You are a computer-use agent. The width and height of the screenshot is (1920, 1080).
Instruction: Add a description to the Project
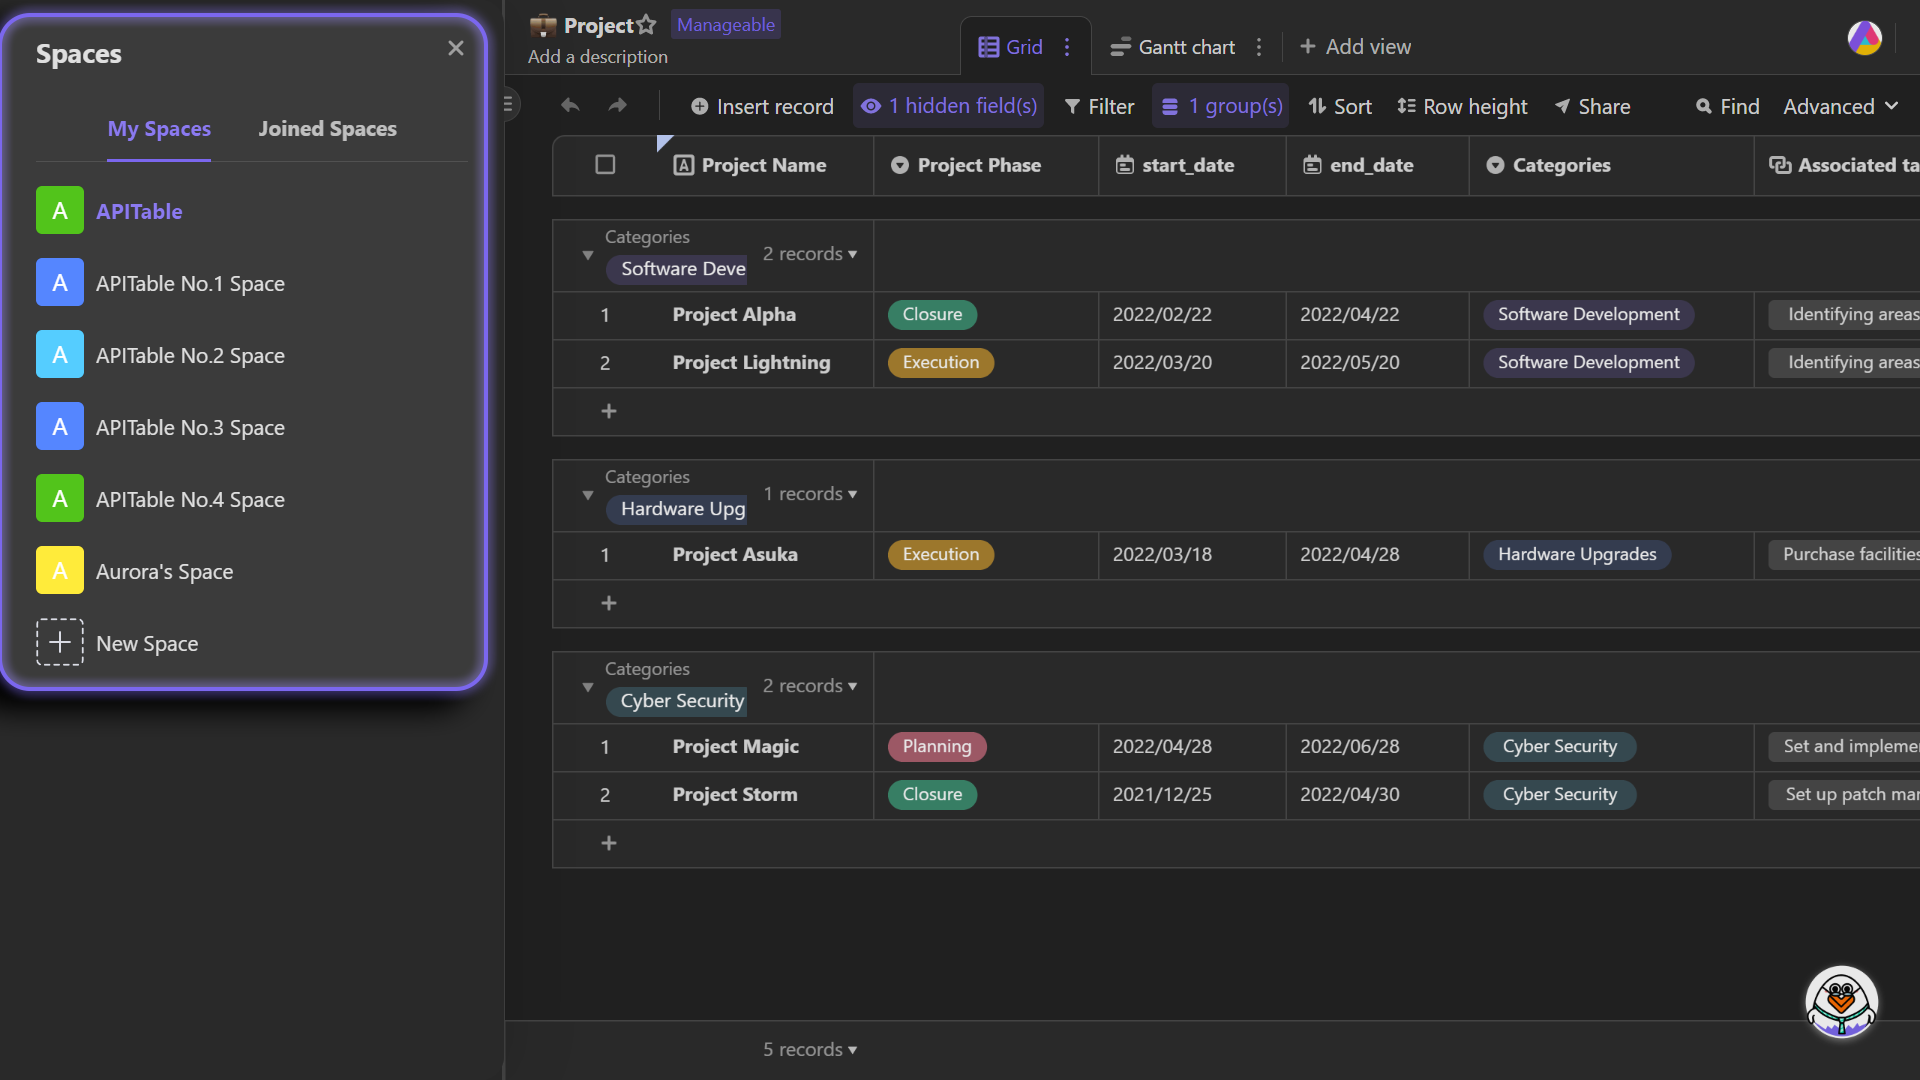[598, 57]
